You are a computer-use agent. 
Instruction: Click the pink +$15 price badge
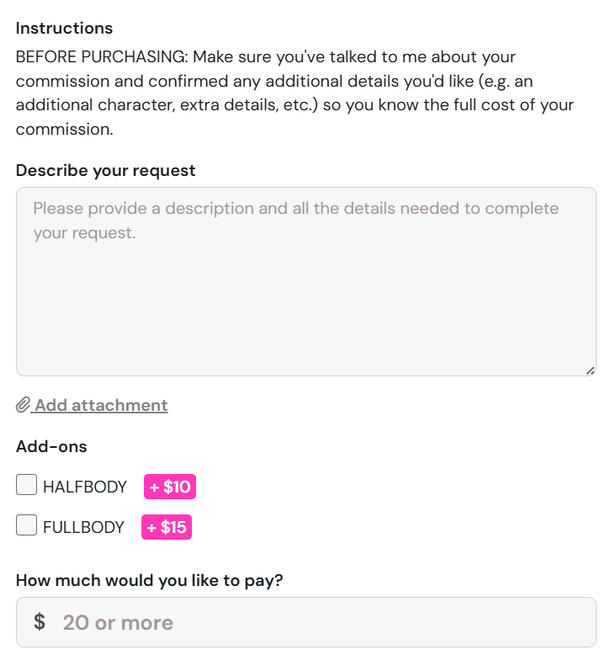166,527
